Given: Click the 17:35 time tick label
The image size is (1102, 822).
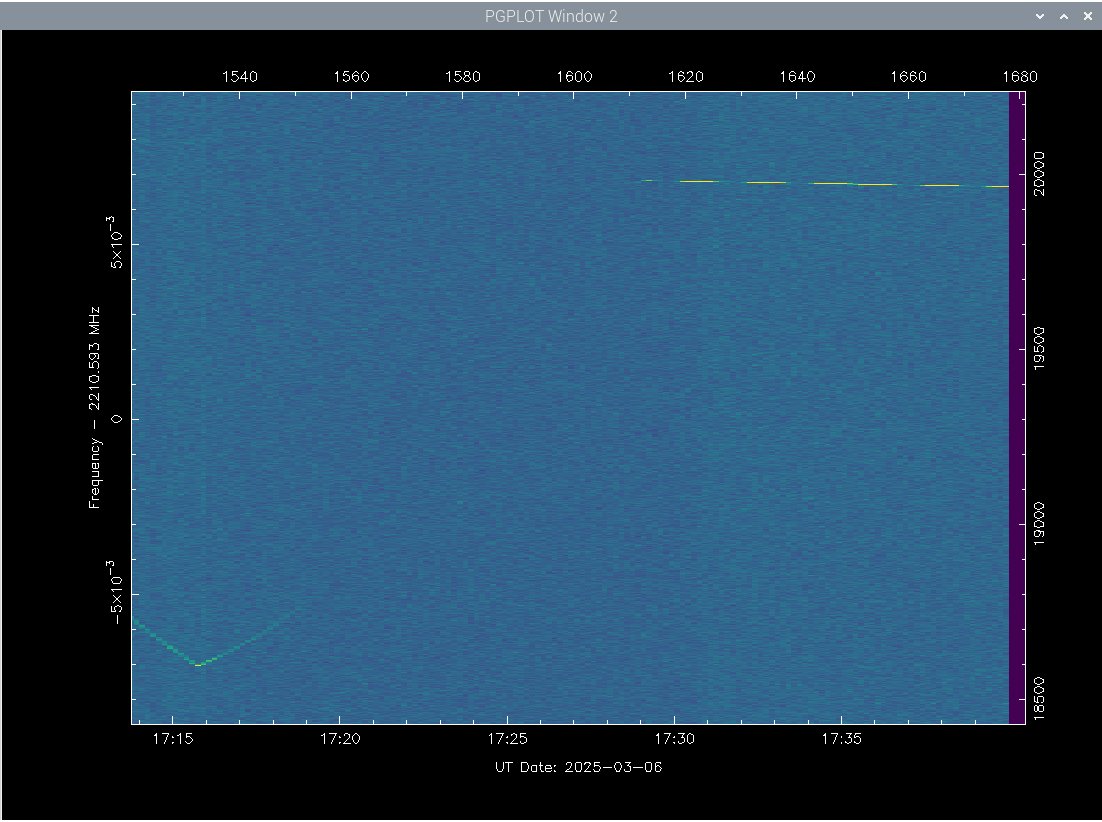Looking at the screenshot, I should click(841, 740).
